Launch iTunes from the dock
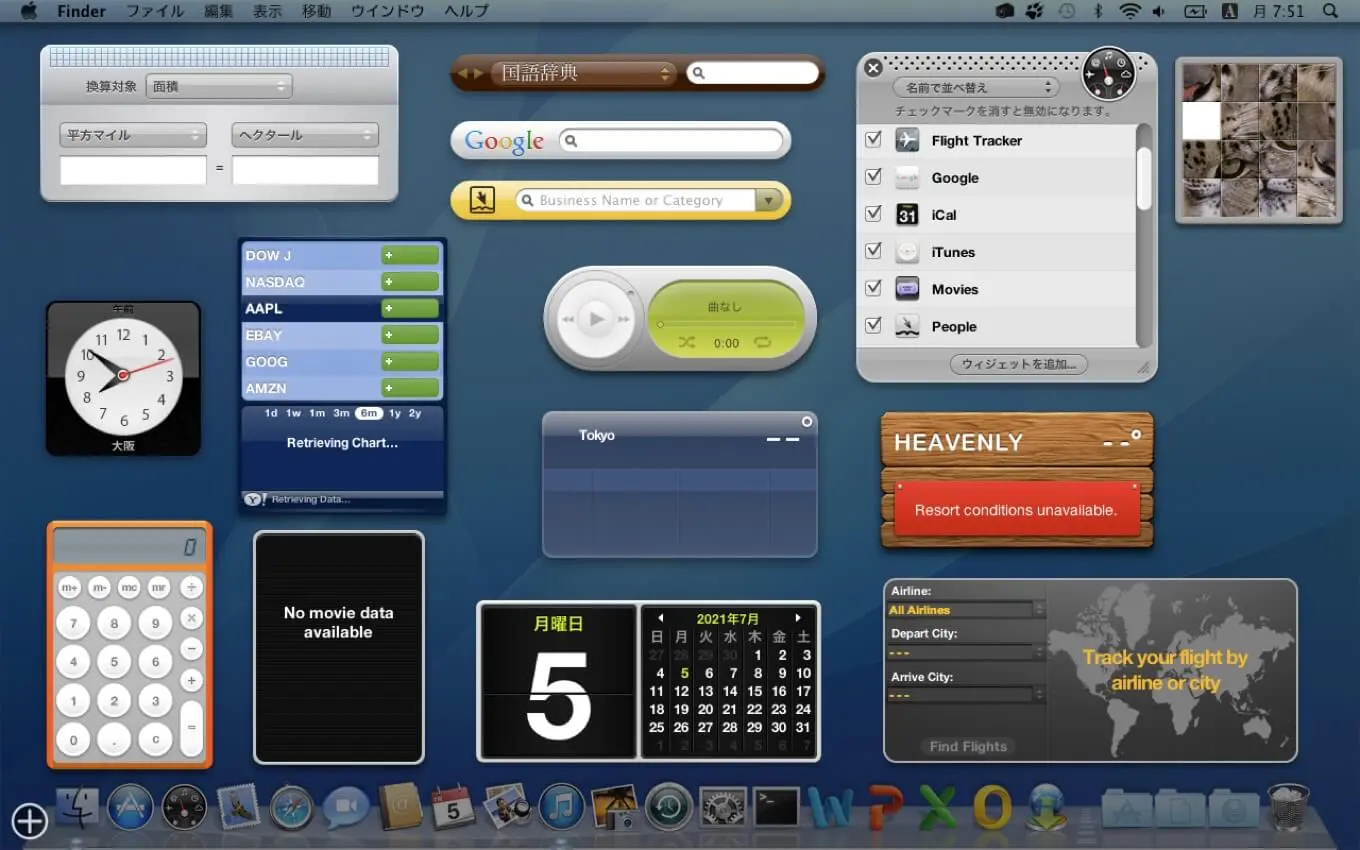The width and height of the screenshot is (1360, 850). tap(561, 807)
